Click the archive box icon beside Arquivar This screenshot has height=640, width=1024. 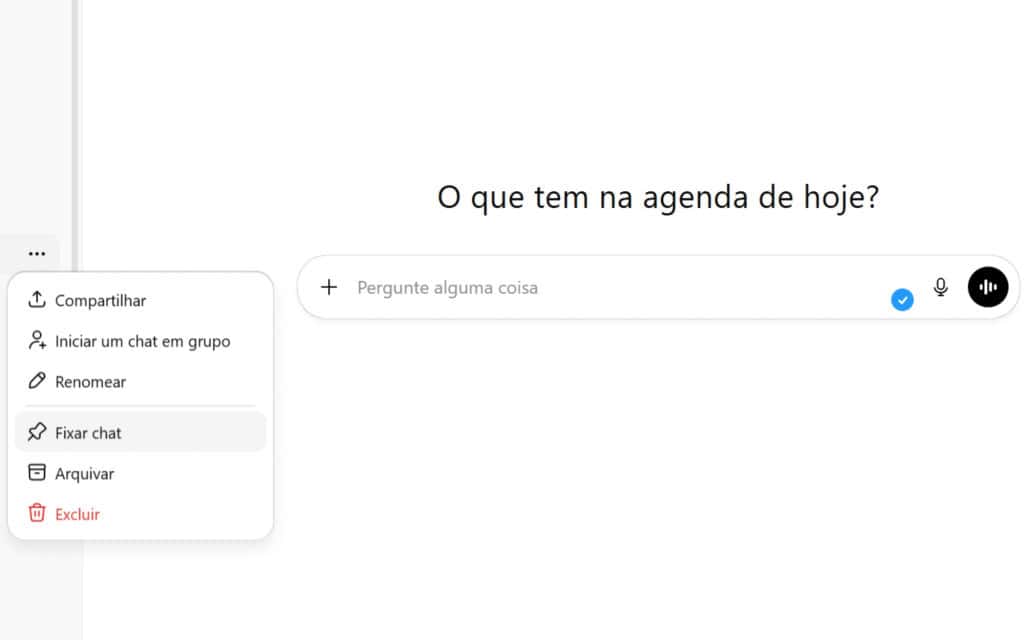38,472
